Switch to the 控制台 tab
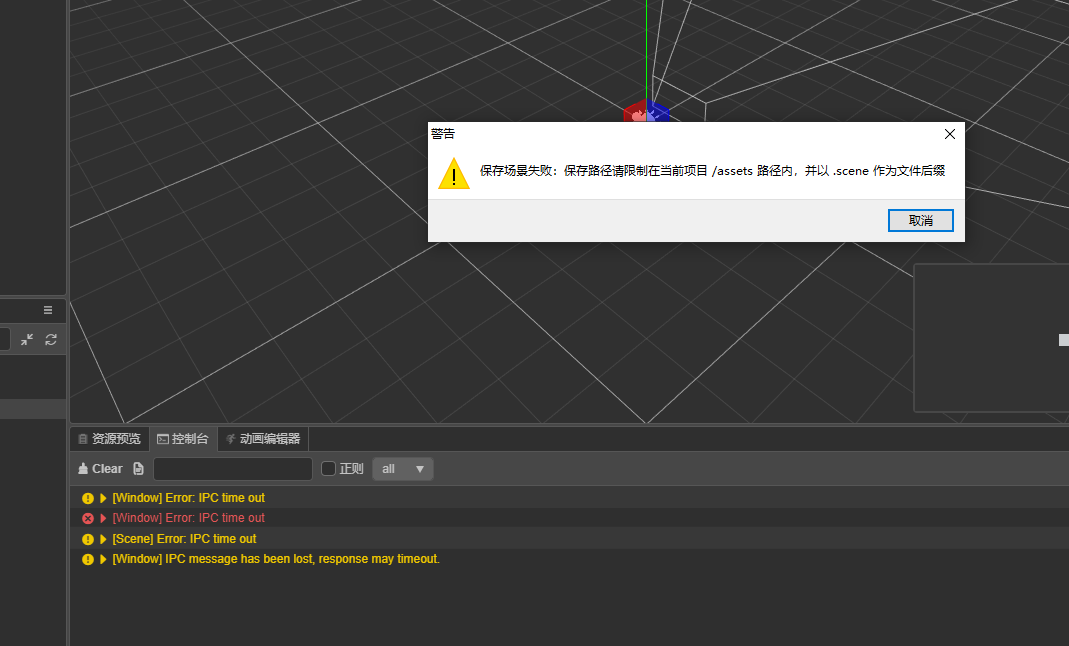This screenshot has width=1069, height=646. coord(183,439)
